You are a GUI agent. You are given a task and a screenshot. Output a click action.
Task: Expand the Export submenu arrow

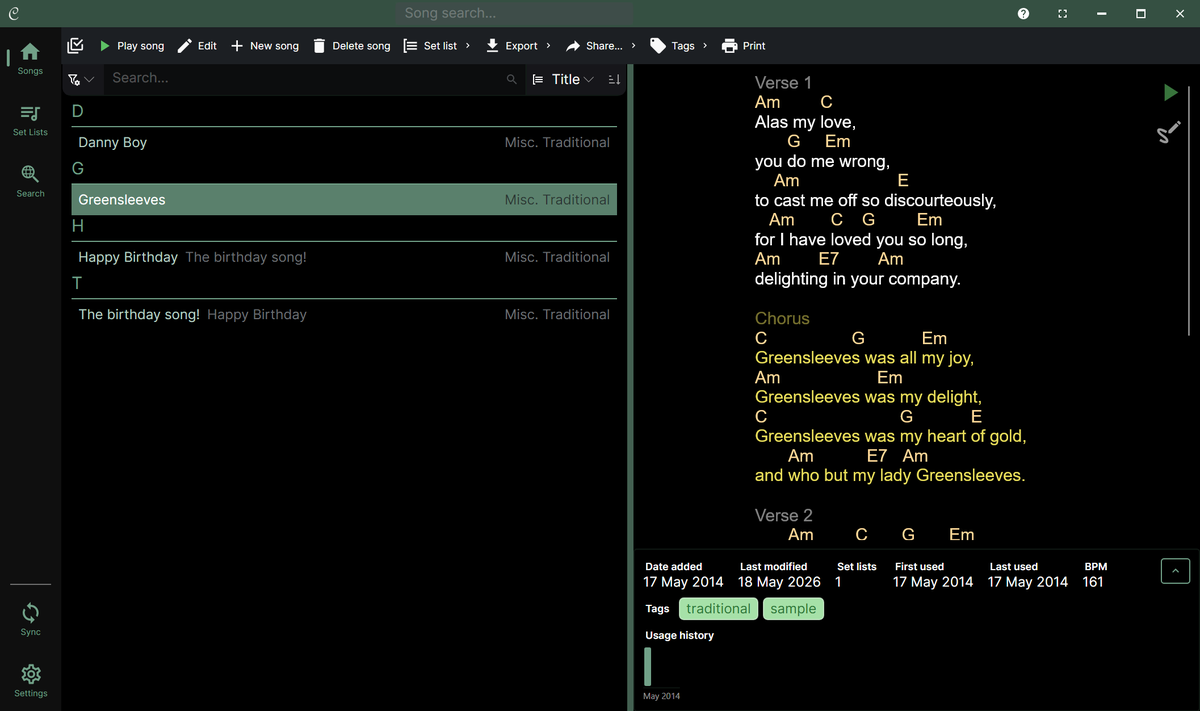coord(548,46)
